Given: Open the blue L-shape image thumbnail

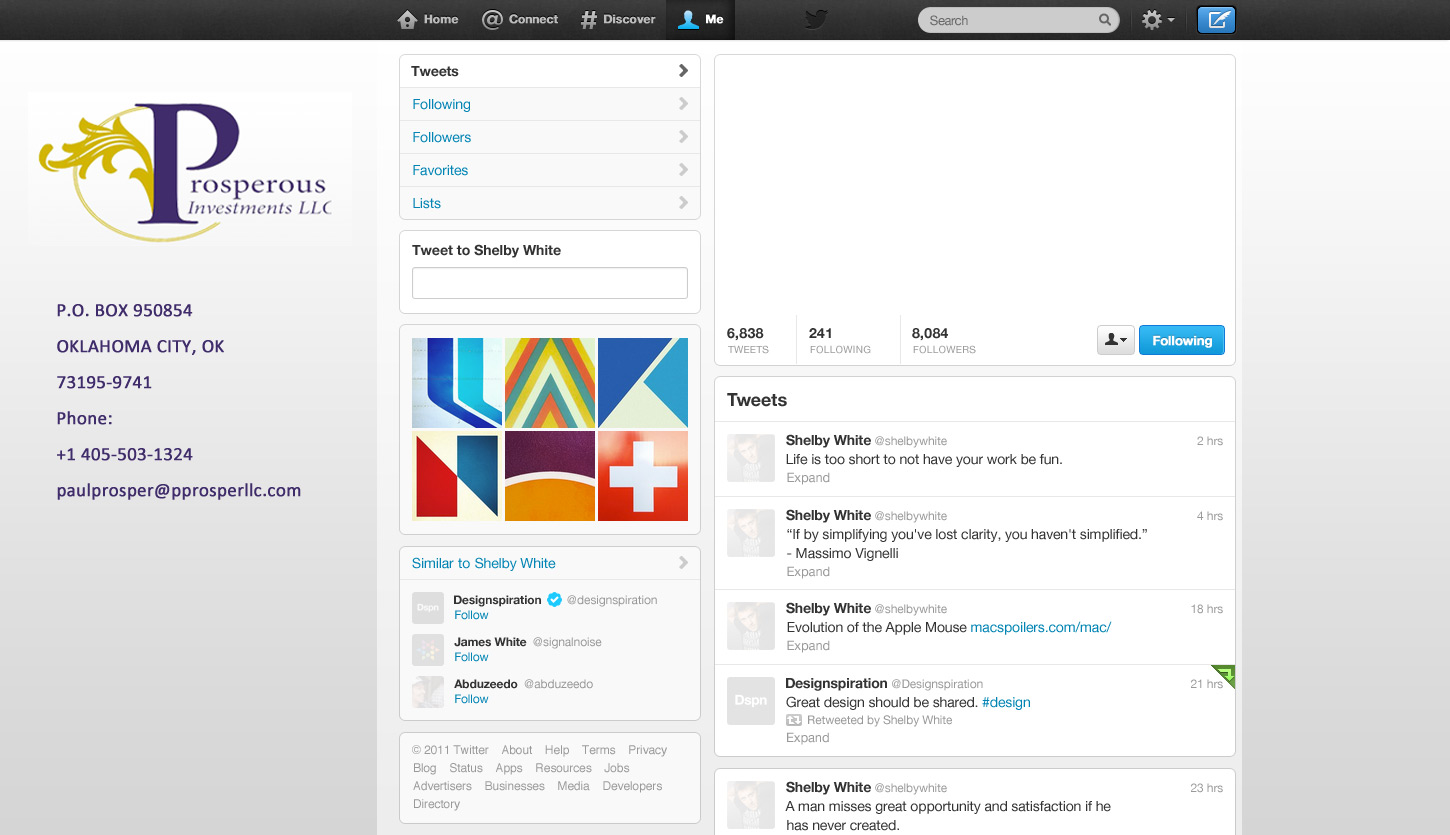Looking at the screenshot, I should point(457,383).
